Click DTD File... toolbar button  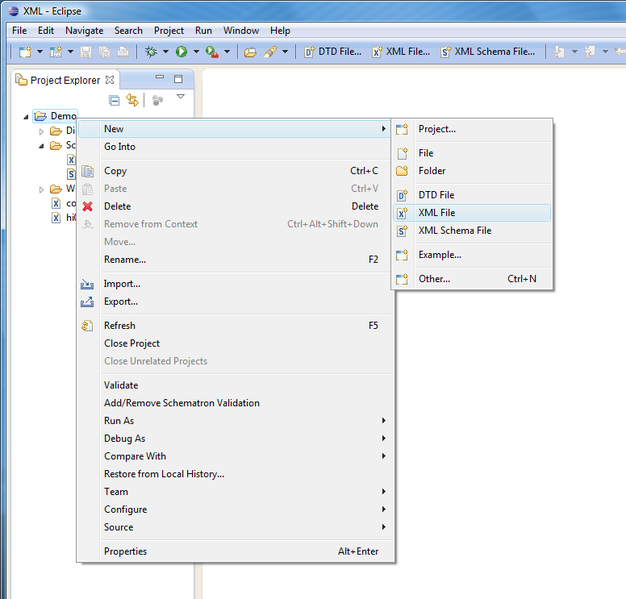tap(333, 52)
